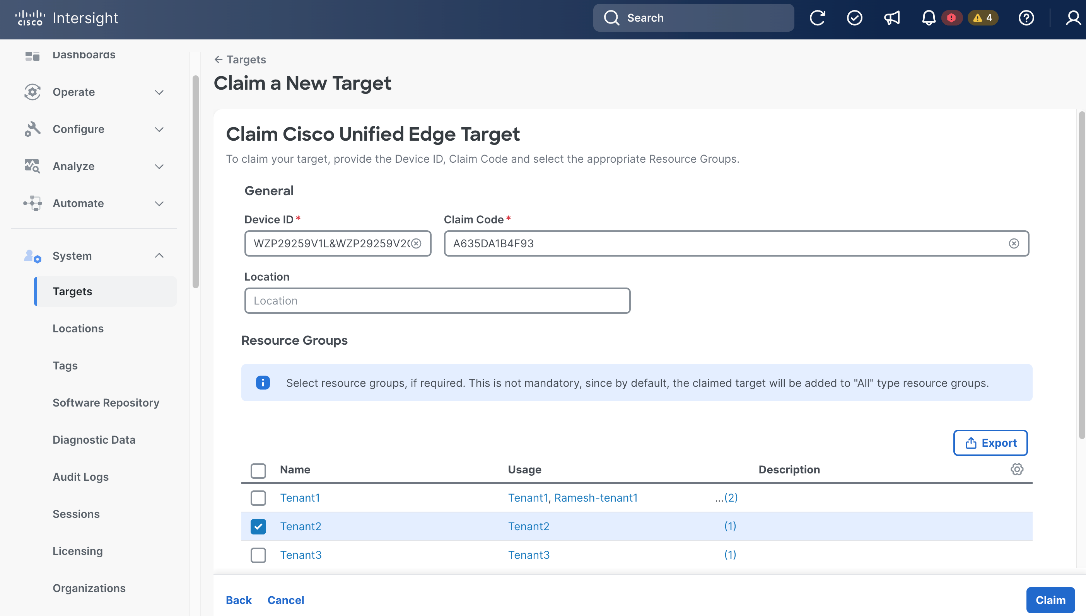Click the info icon in Resource Groups banner

[263, 382]
